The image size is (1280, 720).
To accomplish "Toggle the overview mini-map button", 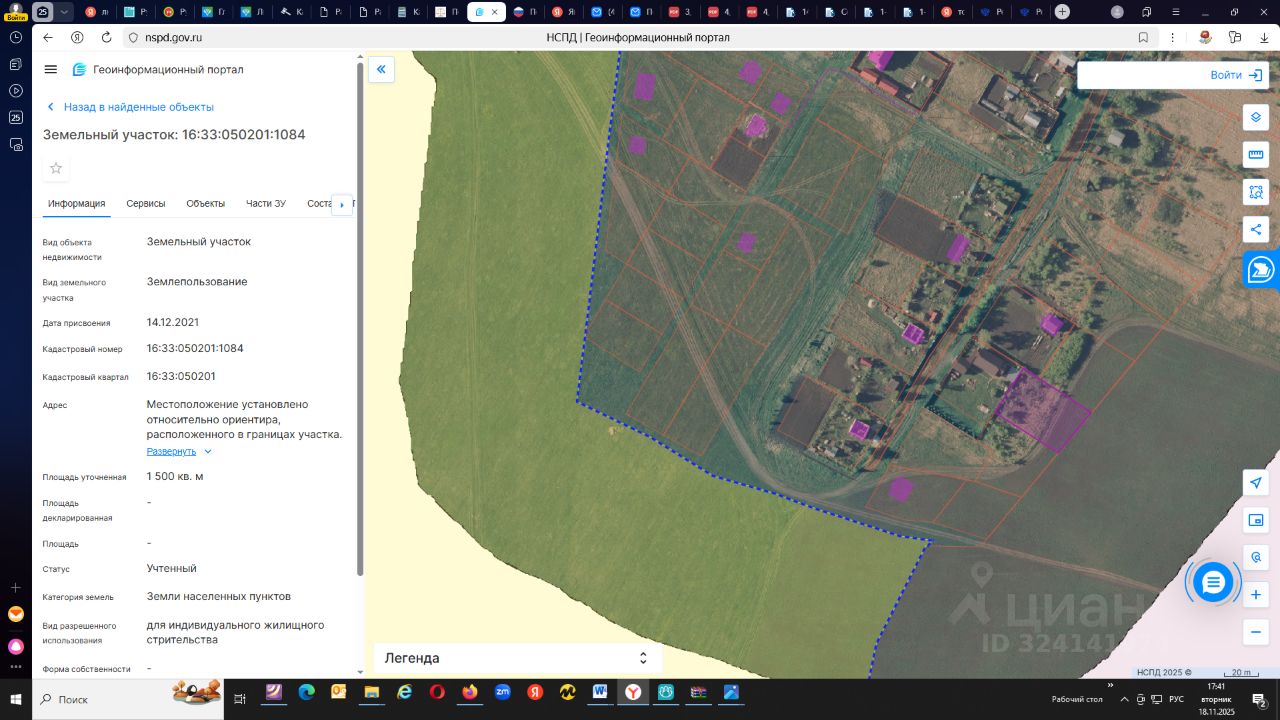I will [x=1256, y=520].
